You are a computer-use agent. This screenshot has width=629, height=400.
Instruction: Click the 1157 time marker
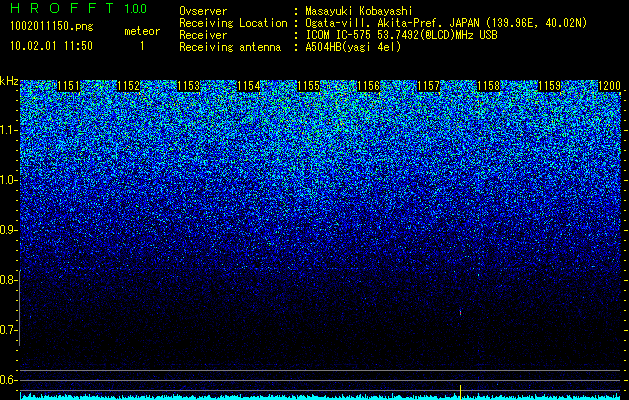(429, 86)
